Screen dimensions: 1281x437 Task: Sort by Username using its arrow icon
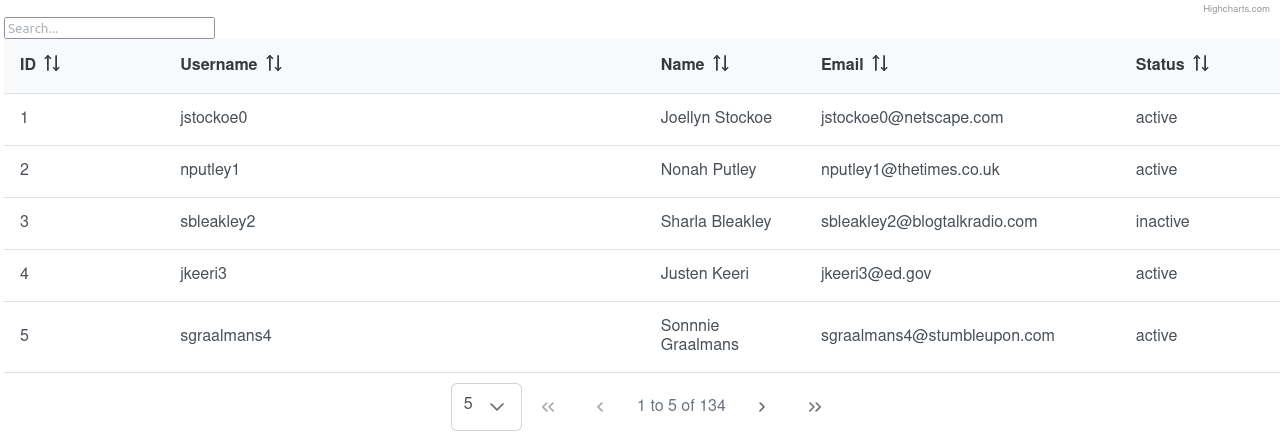[274, 64]
